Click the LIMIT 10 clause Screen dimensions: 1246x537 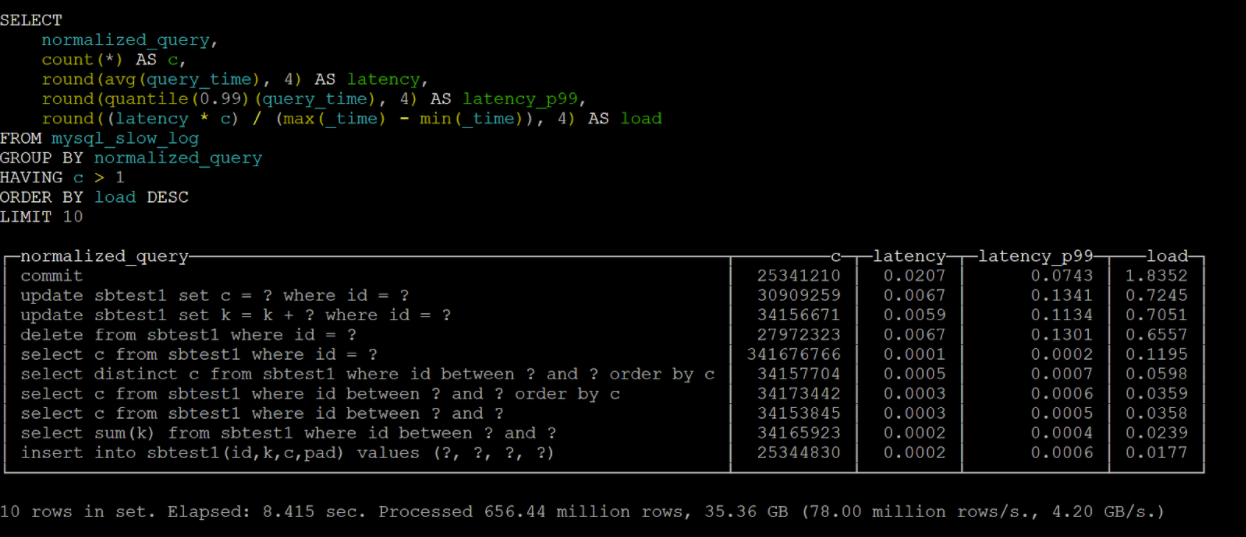(x=41, y=217)
